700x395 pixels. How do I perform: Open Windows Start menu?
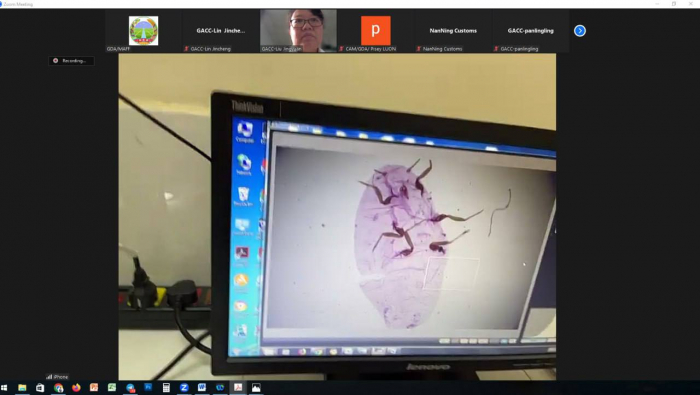[x=4, y=388]
